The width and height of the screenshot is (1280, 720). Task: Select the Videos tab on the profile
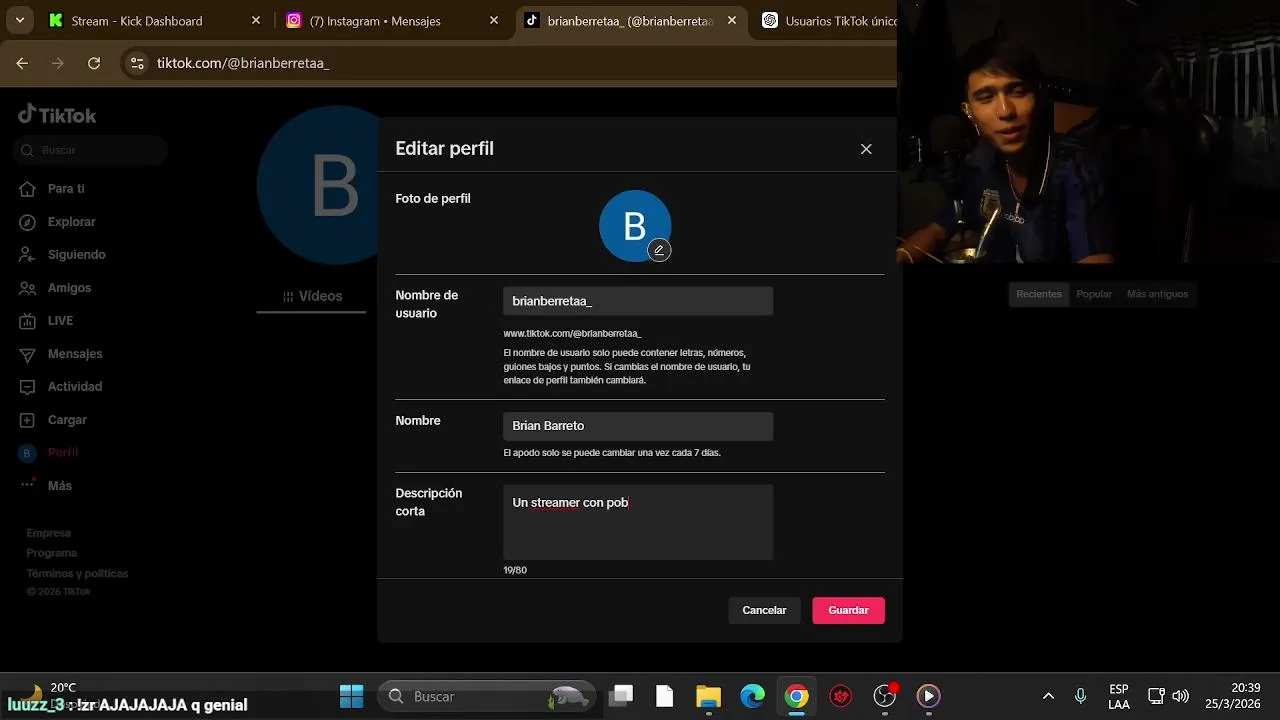pyautogui.click(x=312, y=296)
